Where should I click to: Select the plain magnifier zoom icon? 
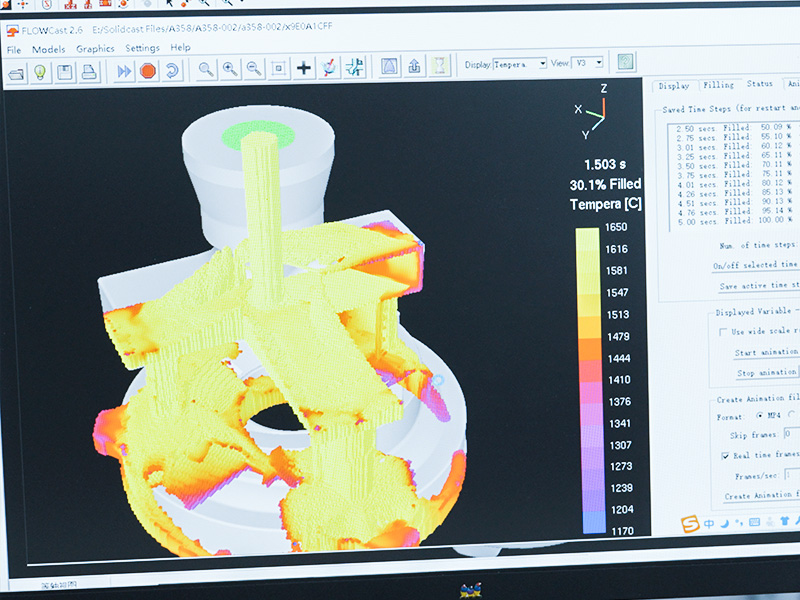point(206,69)
